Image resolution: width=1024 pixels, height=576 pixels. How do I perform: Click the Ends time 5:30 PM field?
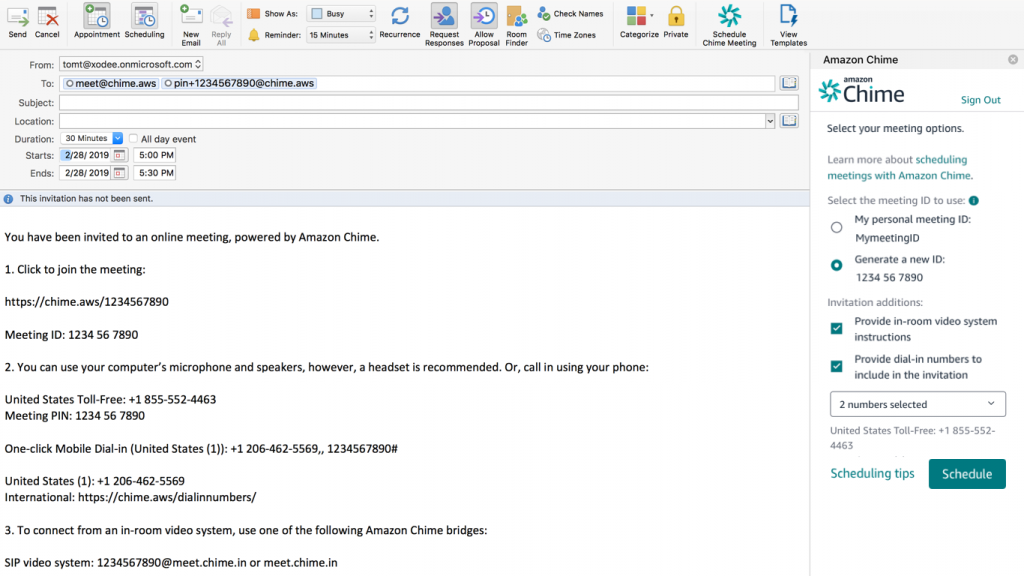click(x=156, y=173)
